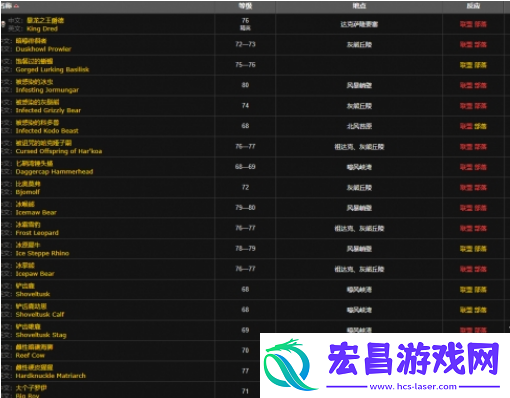Click the level value 78—79
510x398 pixels.
point(245,248)
